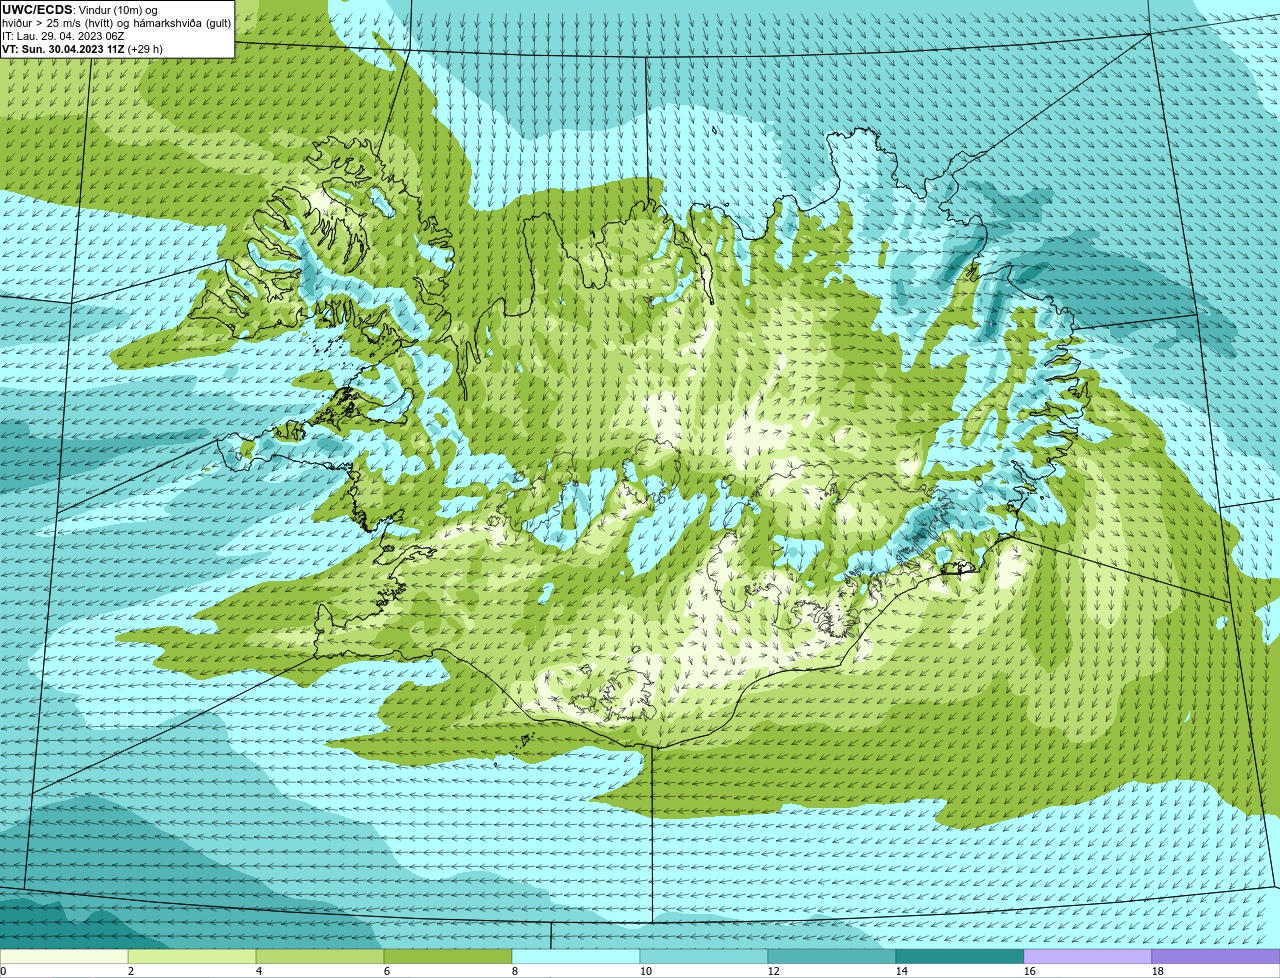Click the "VT: Sun. 30.04.2023 11Z" valid time
Screen dimensions: 1280x978
click(63, 49)
